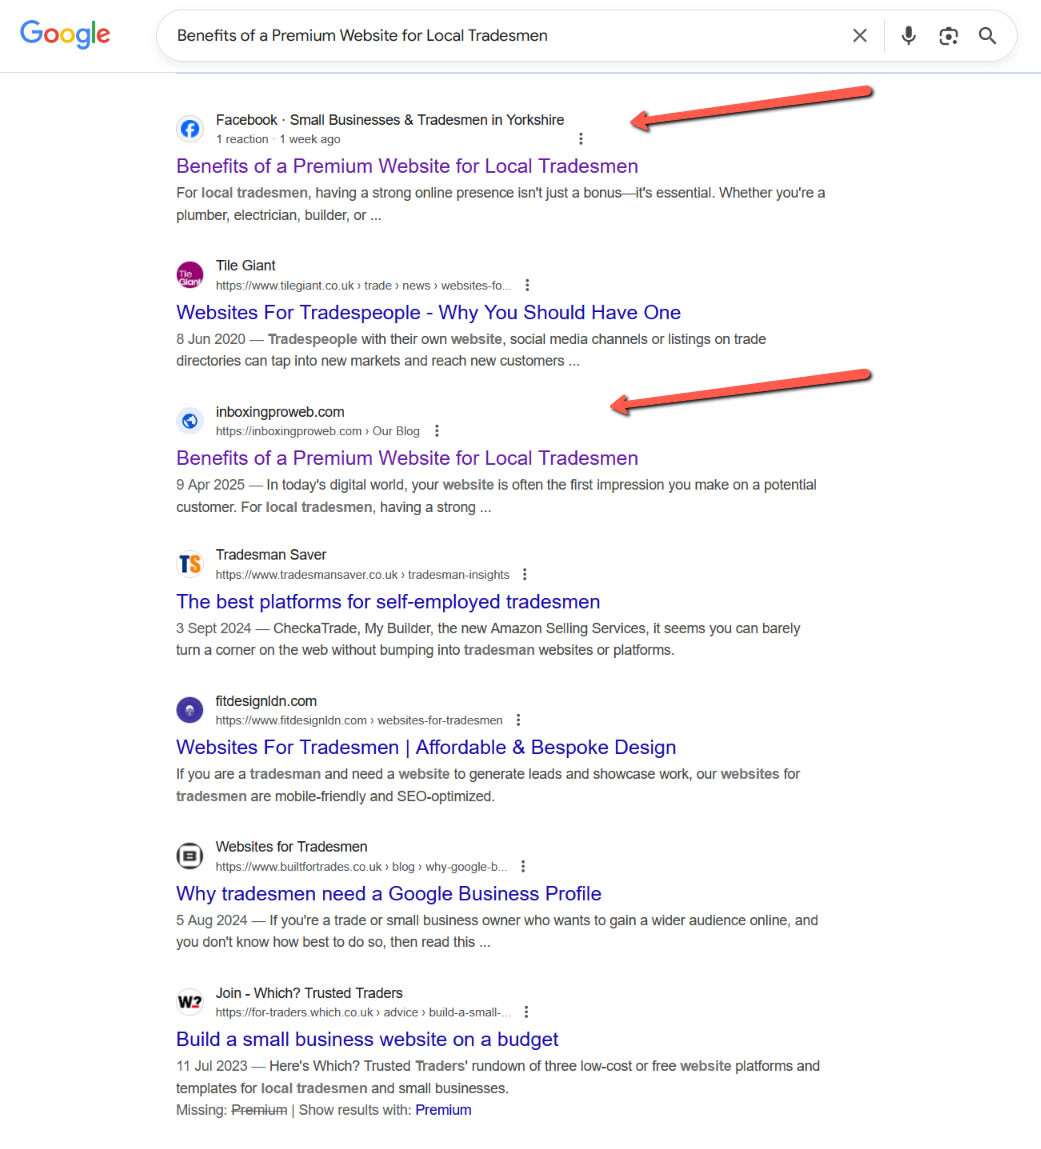The image size is (1041, 1149).
Task: Click 'https://inboxingproweb.com › Our Blog' breadcrumb
Action: 317,431
